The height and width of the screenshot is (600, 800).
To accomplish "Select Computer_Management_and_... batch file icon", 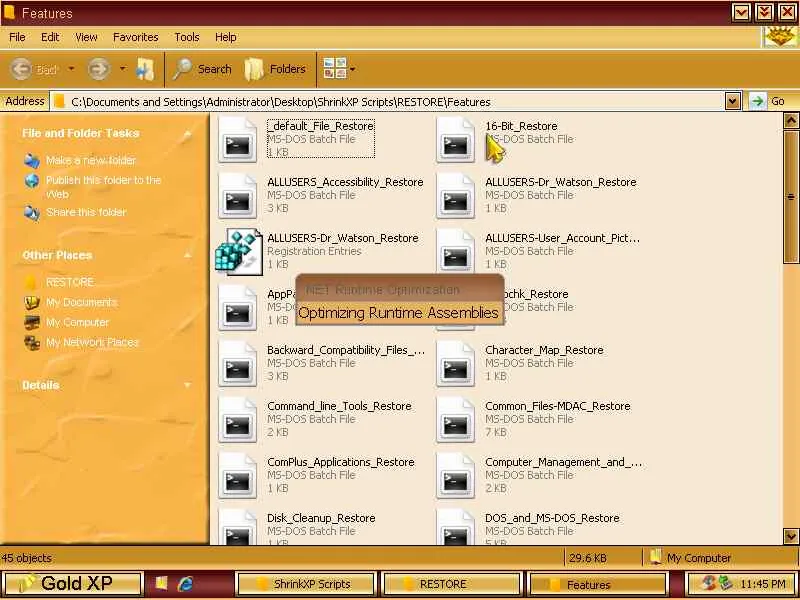I will (456, 476).
